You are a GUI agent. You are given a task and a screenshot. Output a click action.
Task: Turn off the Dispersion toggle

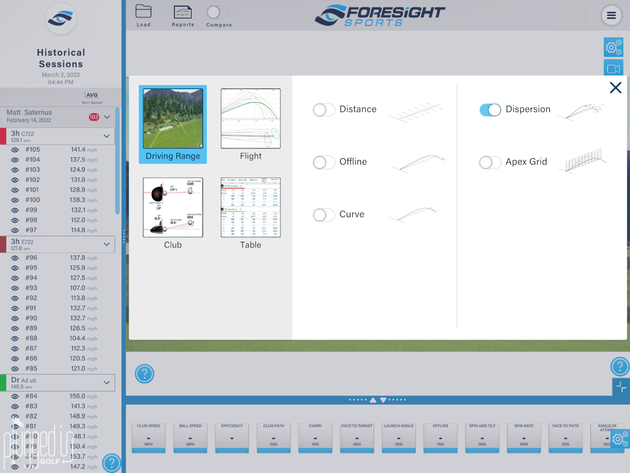click(x=490, y=109)
